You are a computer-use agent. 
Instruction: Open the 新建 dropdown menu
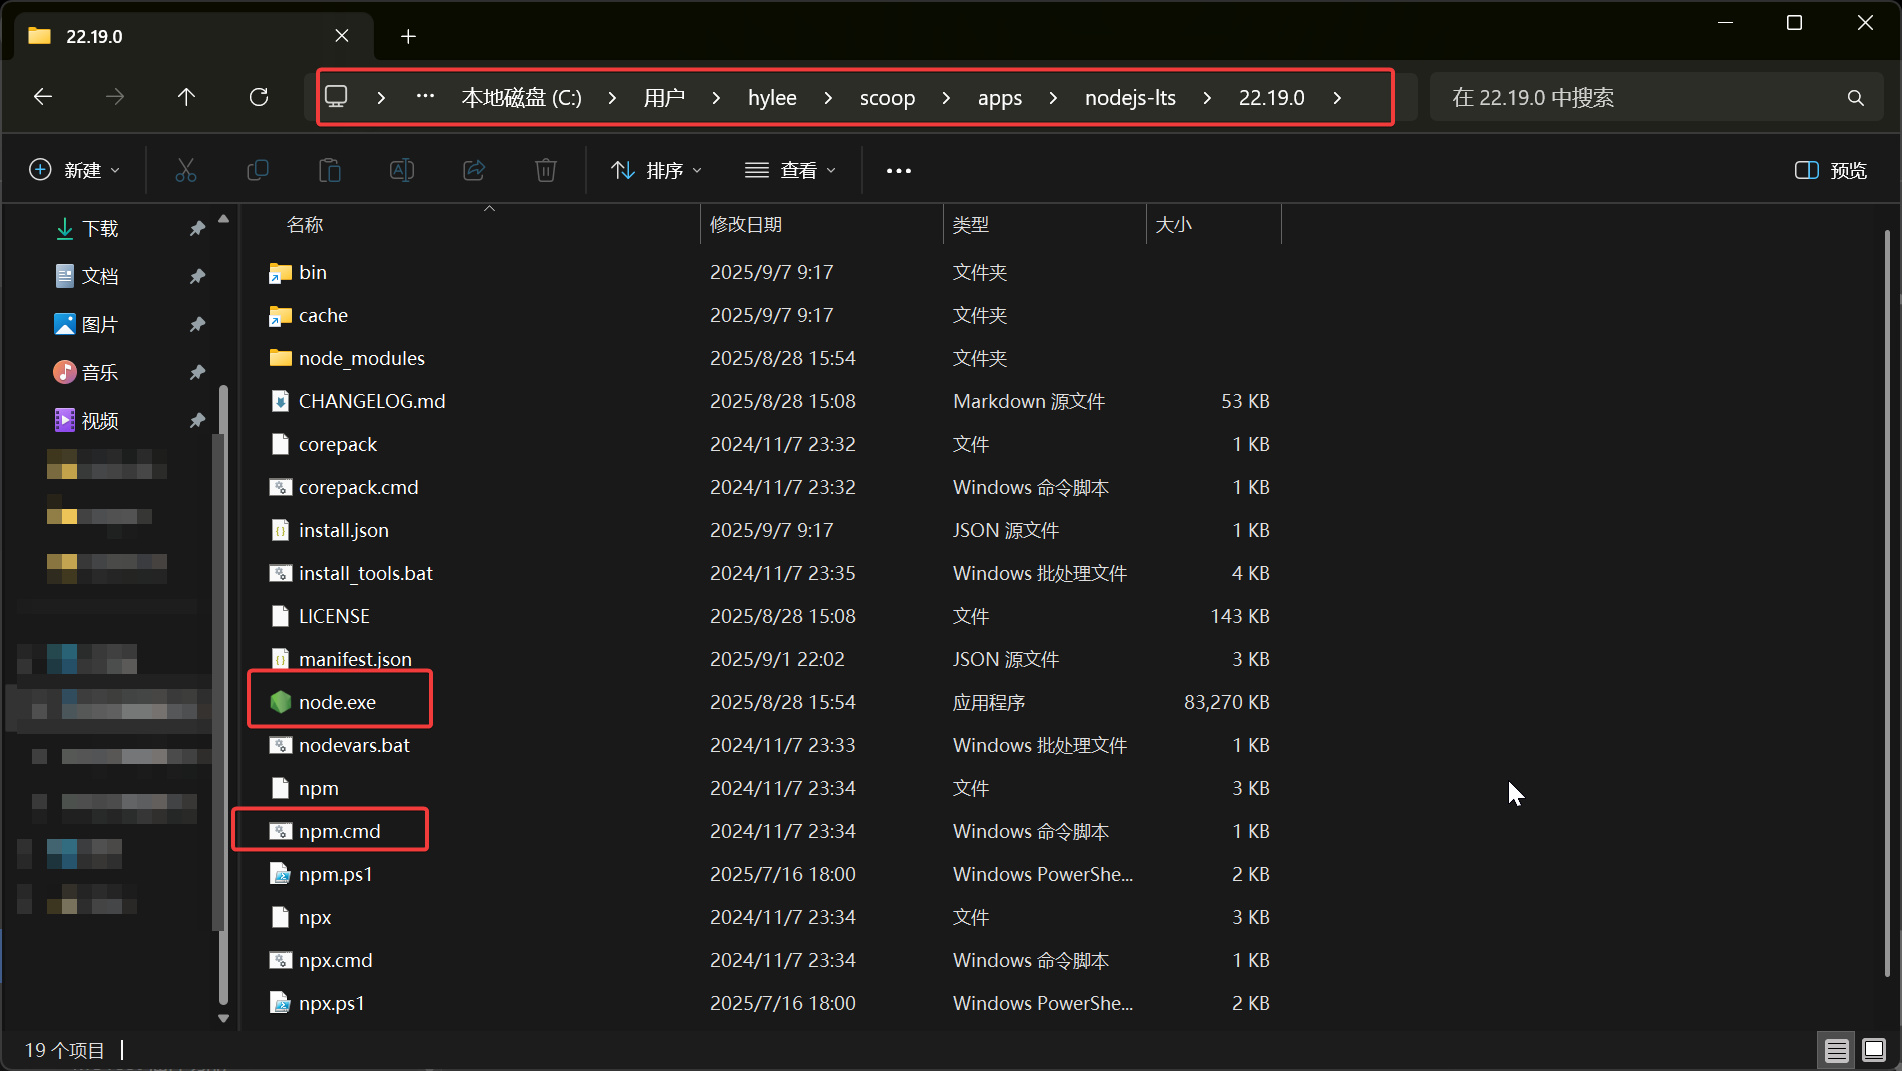click(75, 170)
